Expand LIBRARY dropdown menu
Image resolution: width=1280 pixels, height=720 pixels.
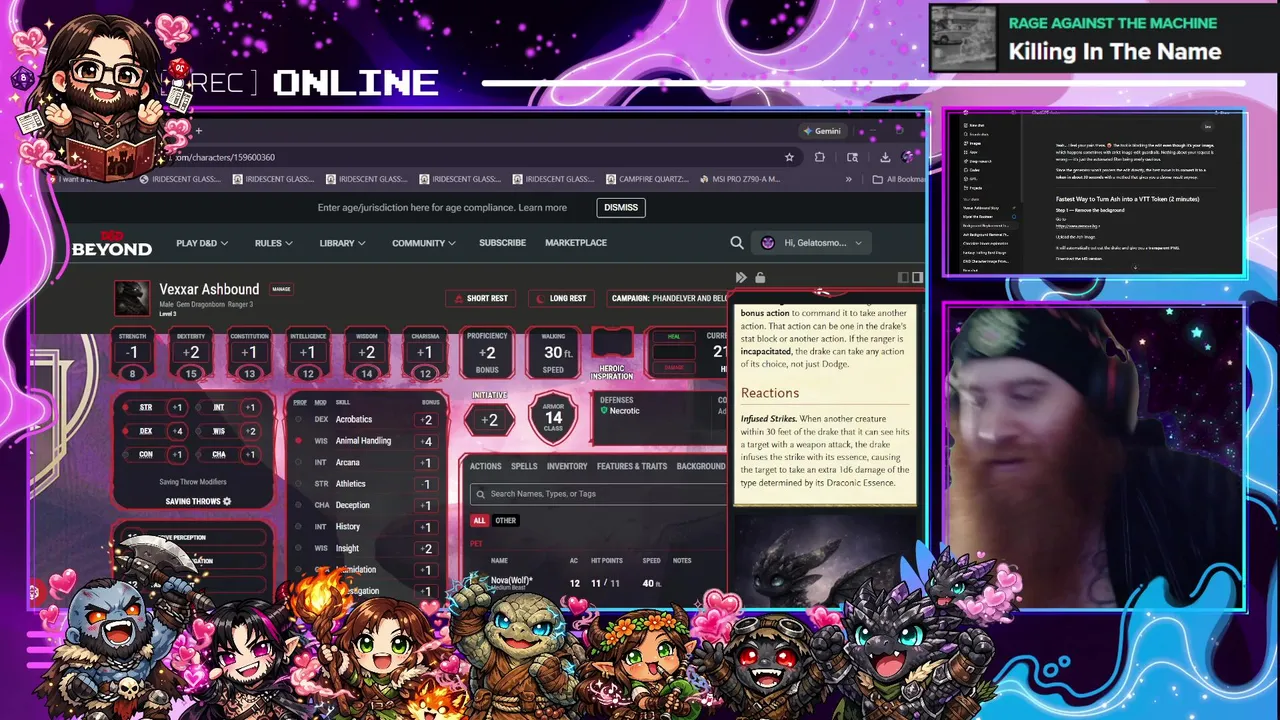[343, 243]
